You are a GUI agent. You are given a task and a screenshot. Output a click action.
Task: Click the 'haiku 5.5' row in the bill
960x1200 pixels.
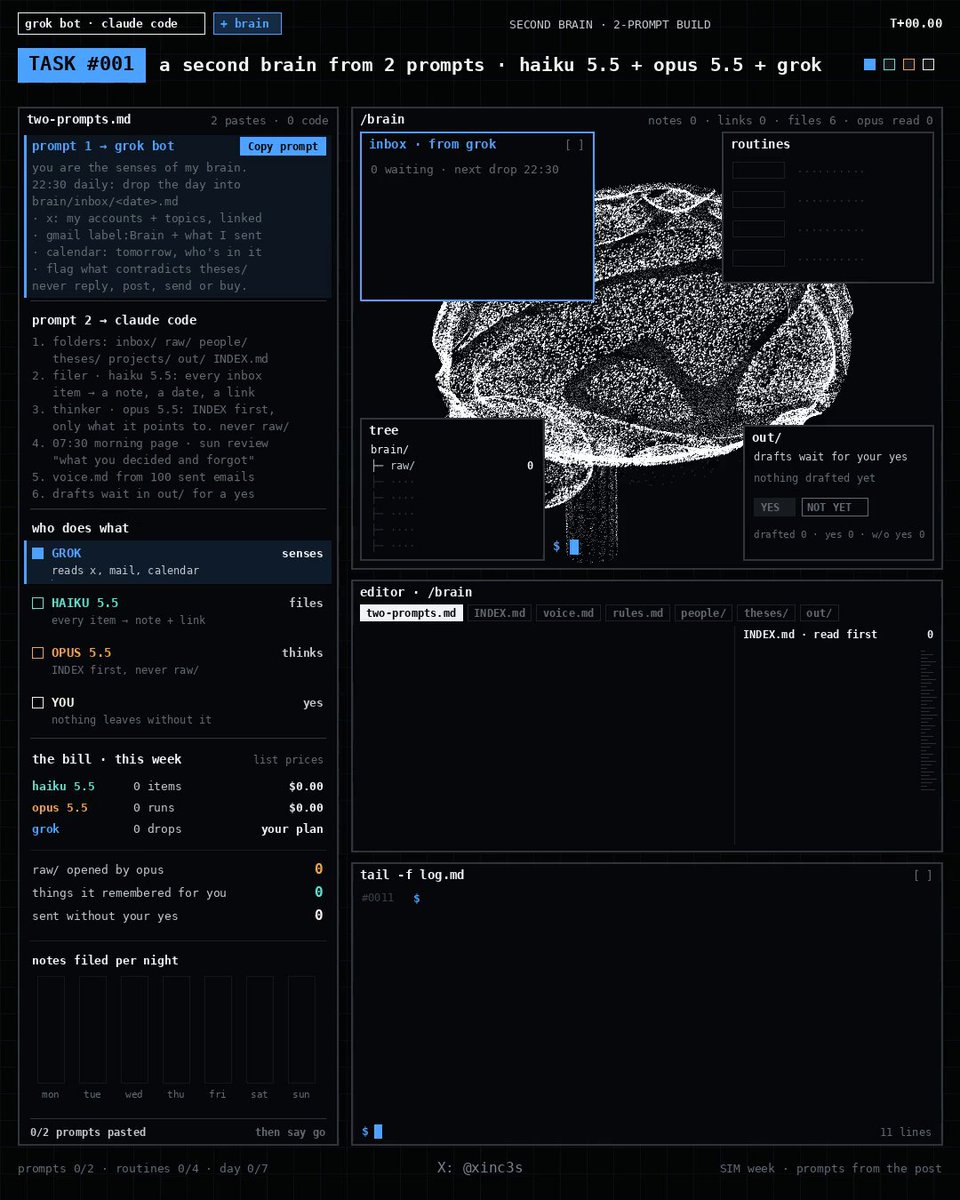point(178,787)
